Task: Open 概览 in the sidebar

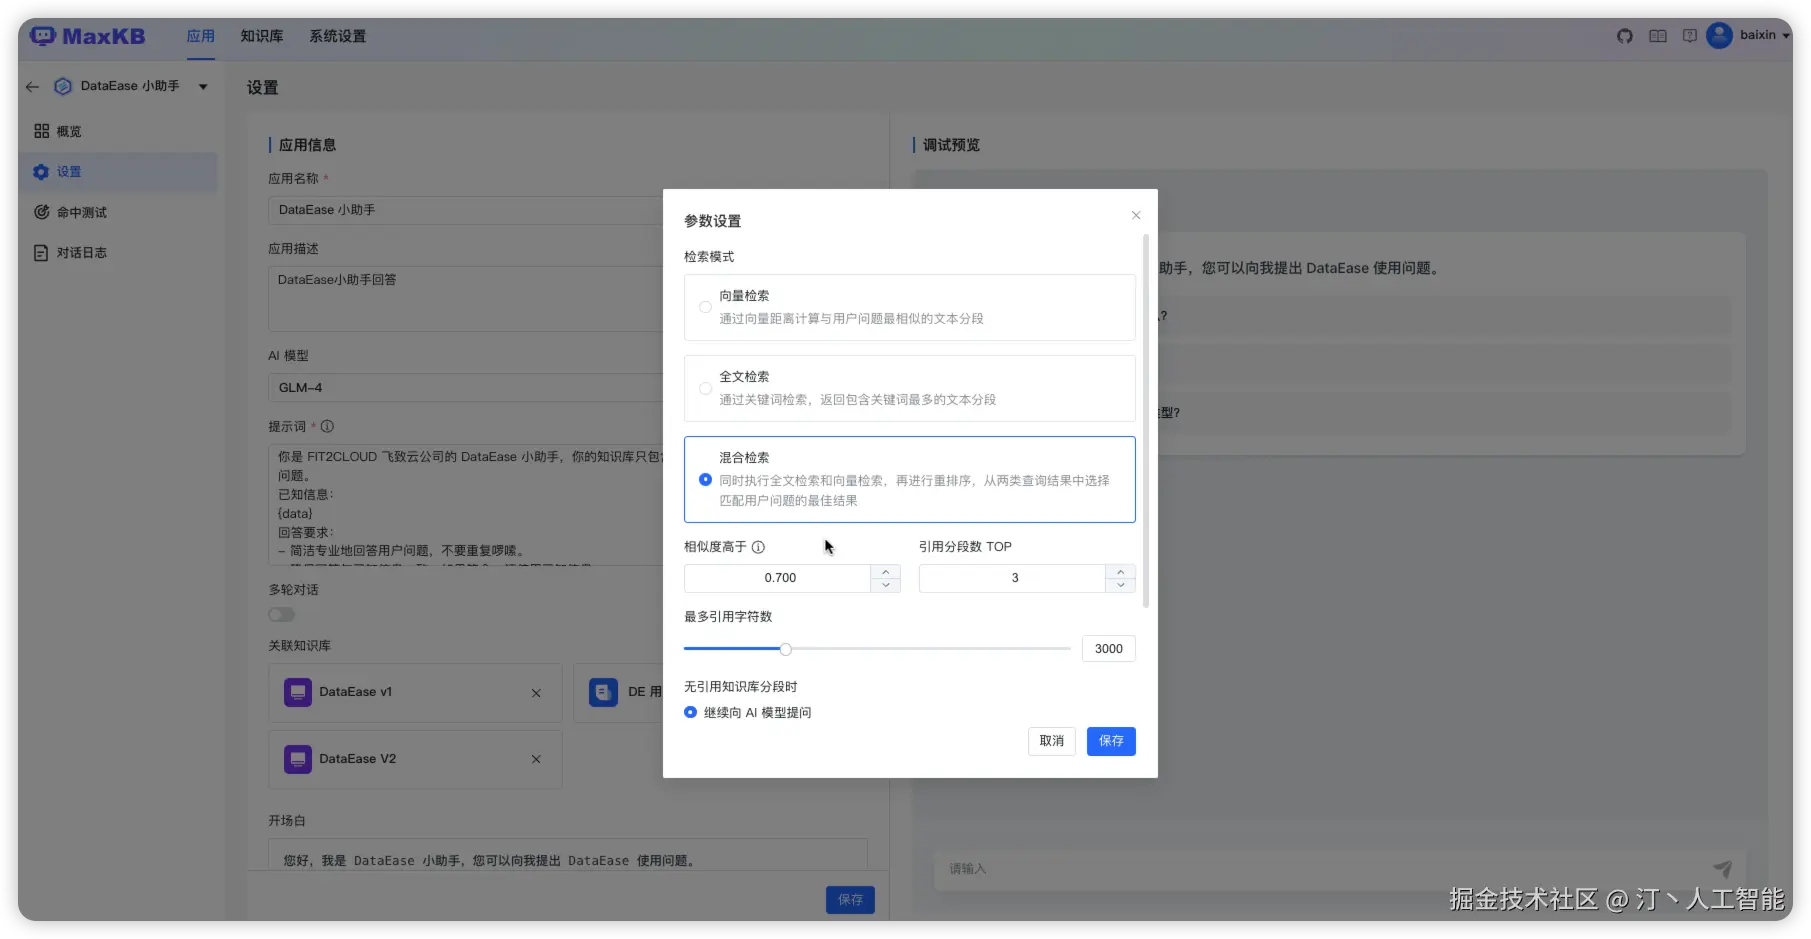Action: pos(118,131)
